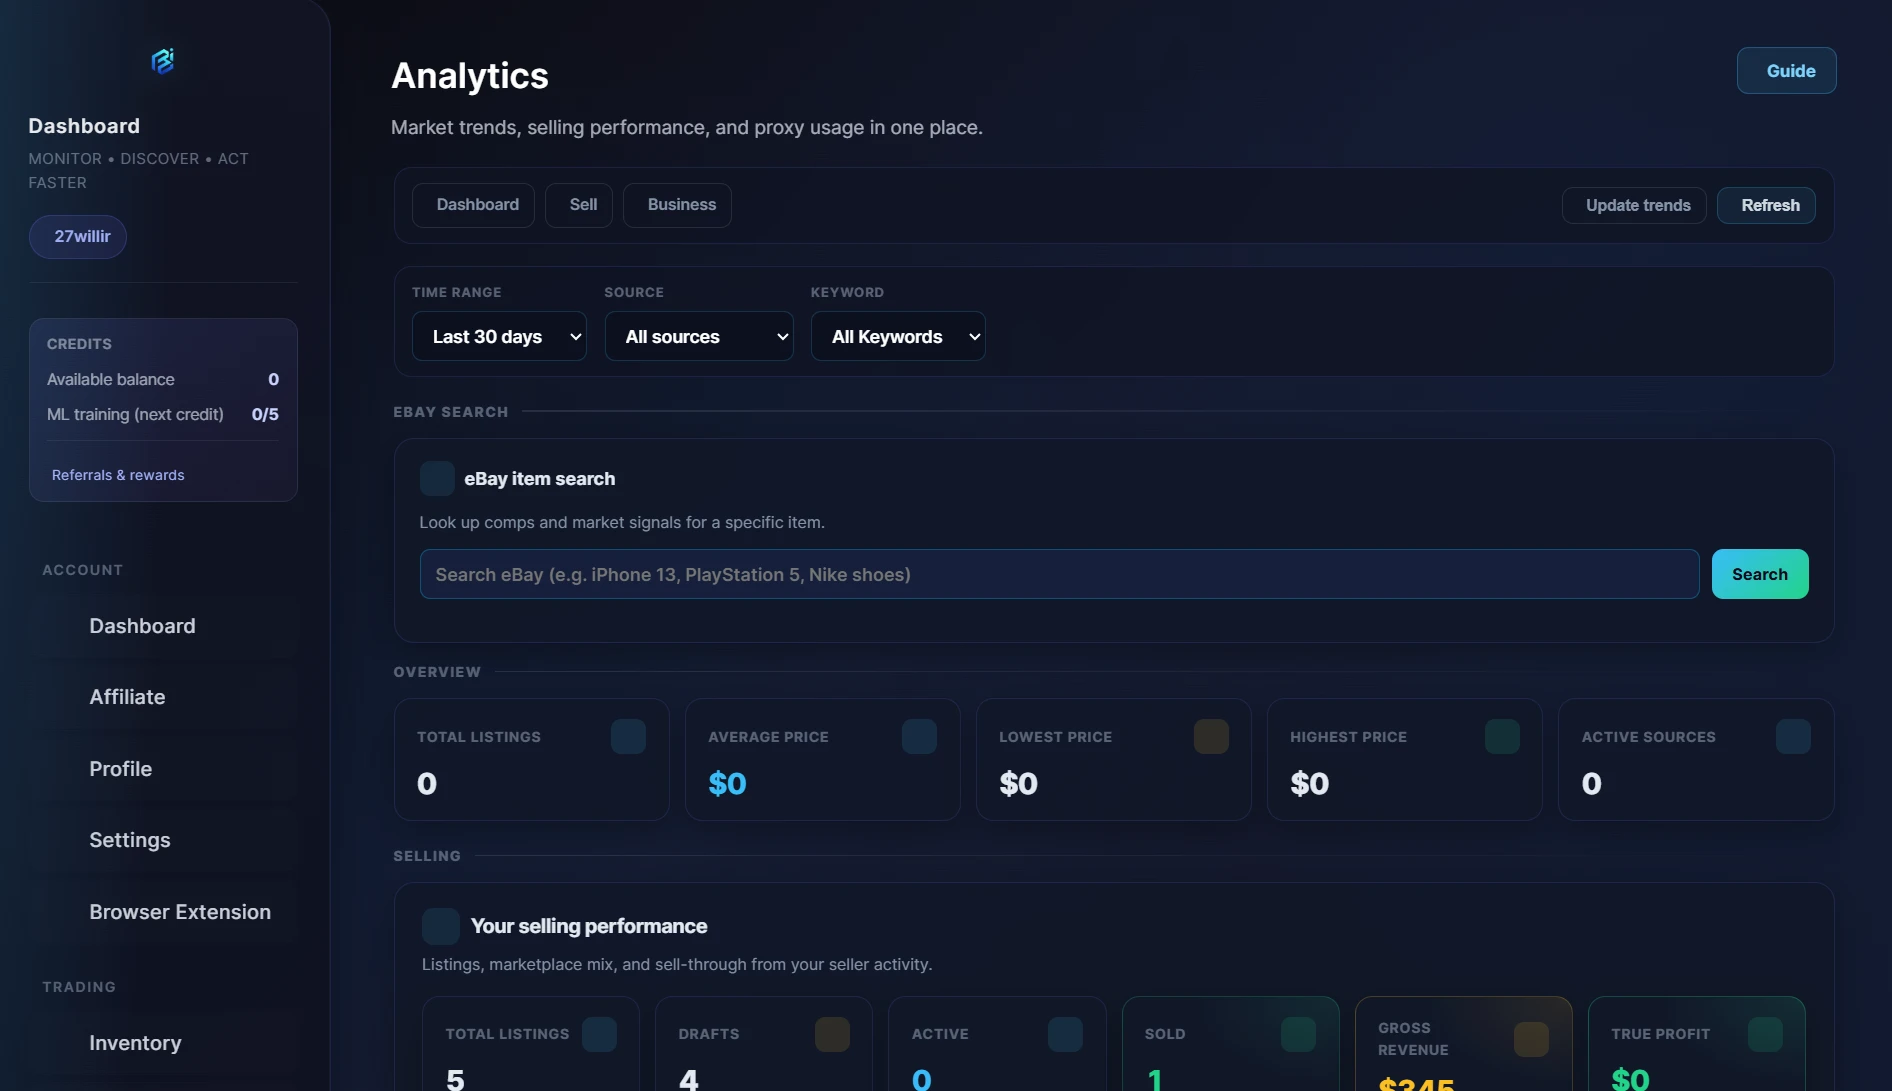This screenshot has width=1892, height=1091.
Task: Click the 27willir username badge
Action: tap(78, 237)
